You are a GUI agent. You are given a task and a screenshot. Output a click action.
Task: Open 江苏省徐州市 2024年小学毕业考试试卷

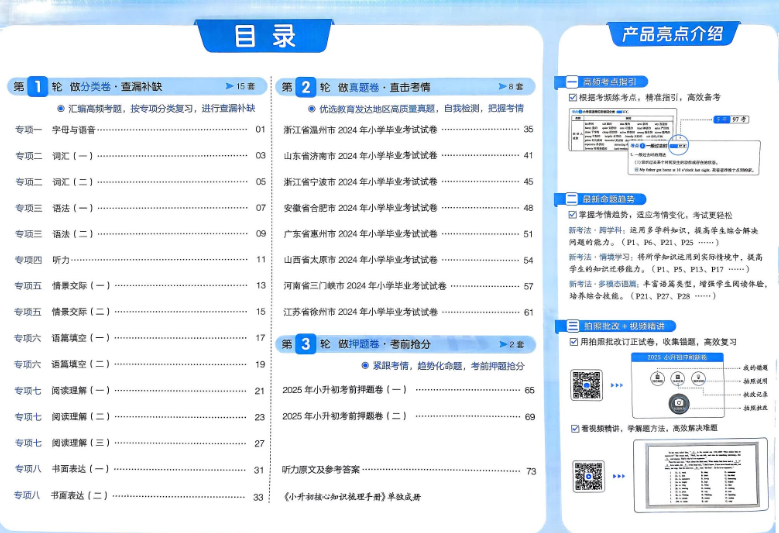click(x=408, y=312)
